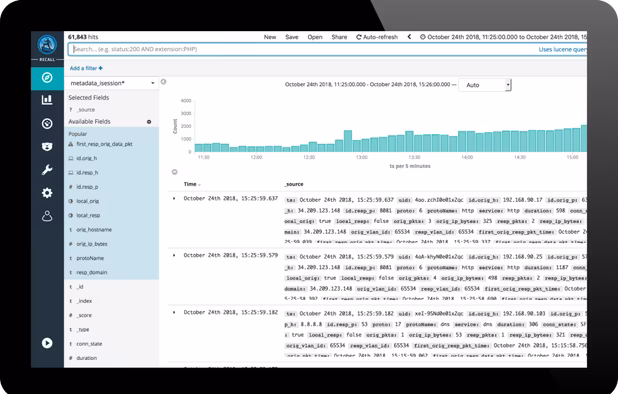Click Open in the top menu
618x394 pixels.
[x=315, y=37]
